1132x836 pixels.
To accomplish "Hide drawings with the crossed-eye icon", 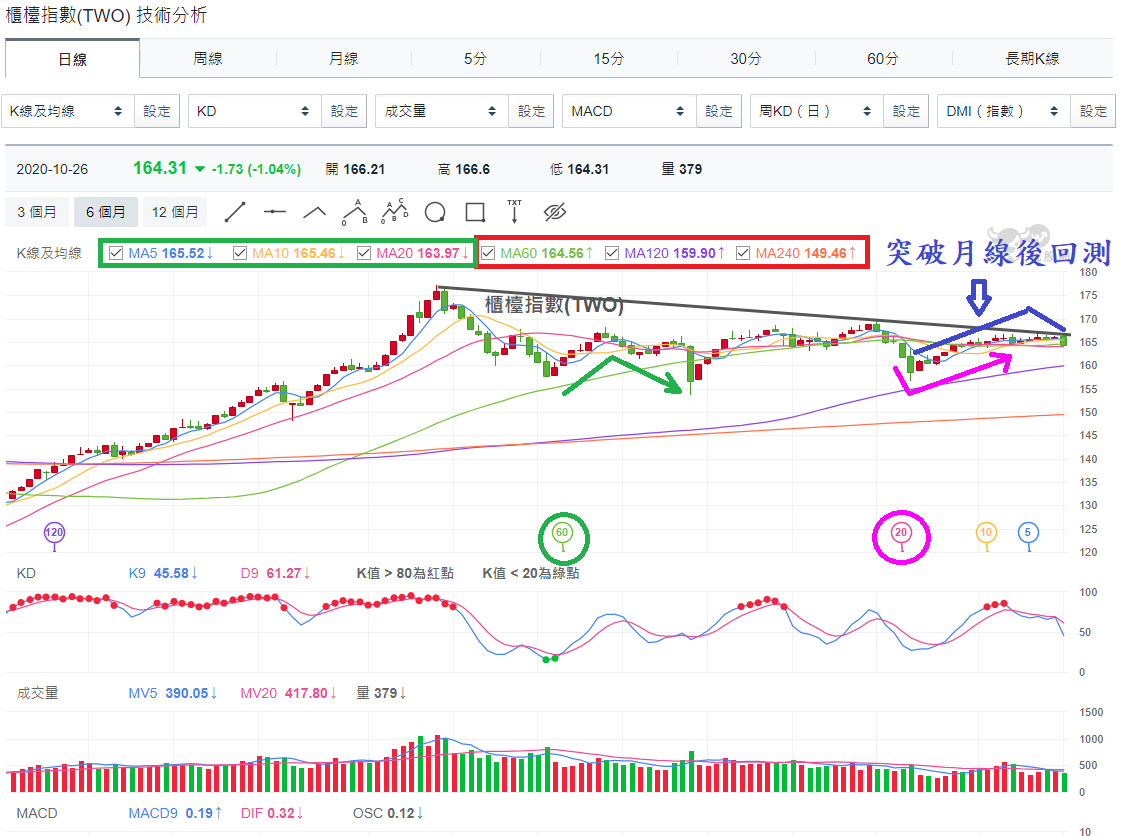I will [554, 212].
